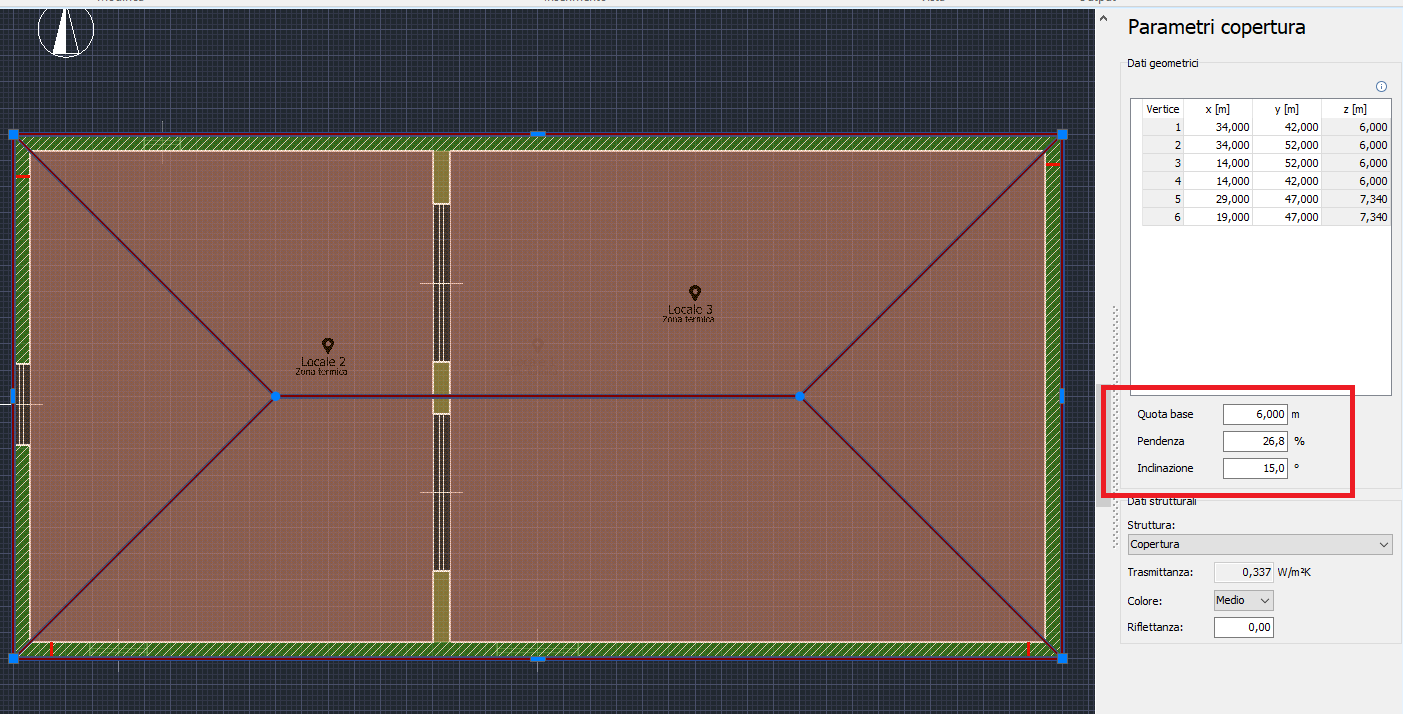Grab the left edge midpoint handle

tap(13, 396)
